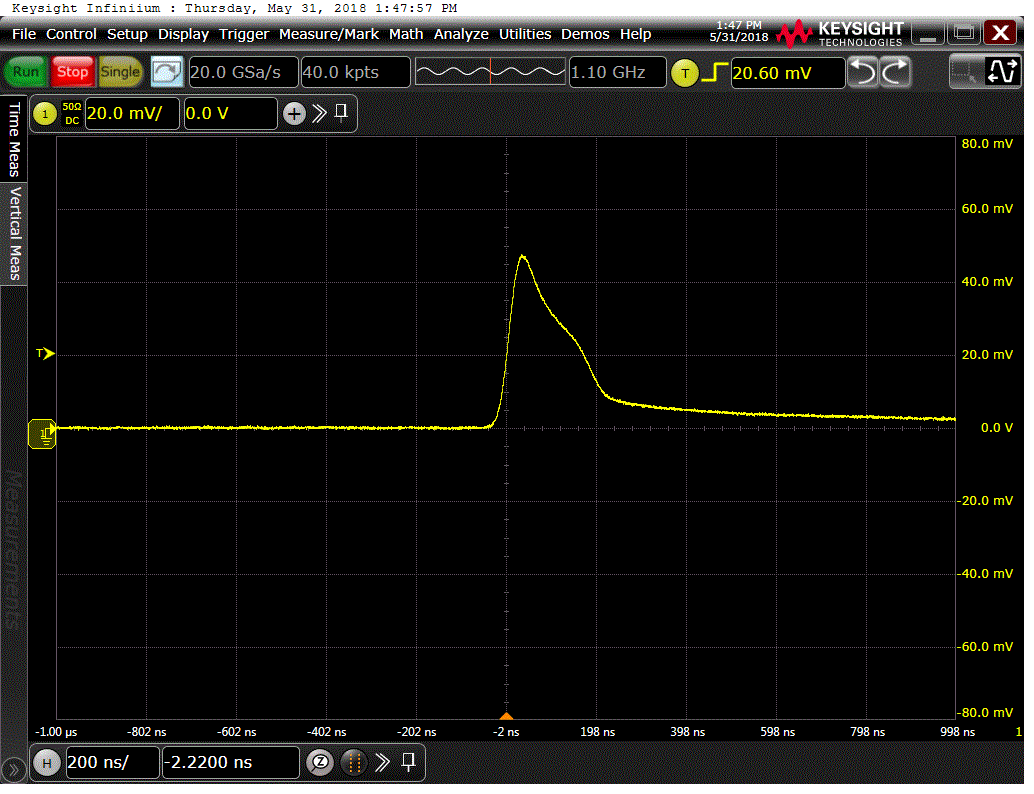Click the rising edge trigger slope icon
This screenshot has width=1034, height=794.
pyautogui.click(x=714, y=72)
